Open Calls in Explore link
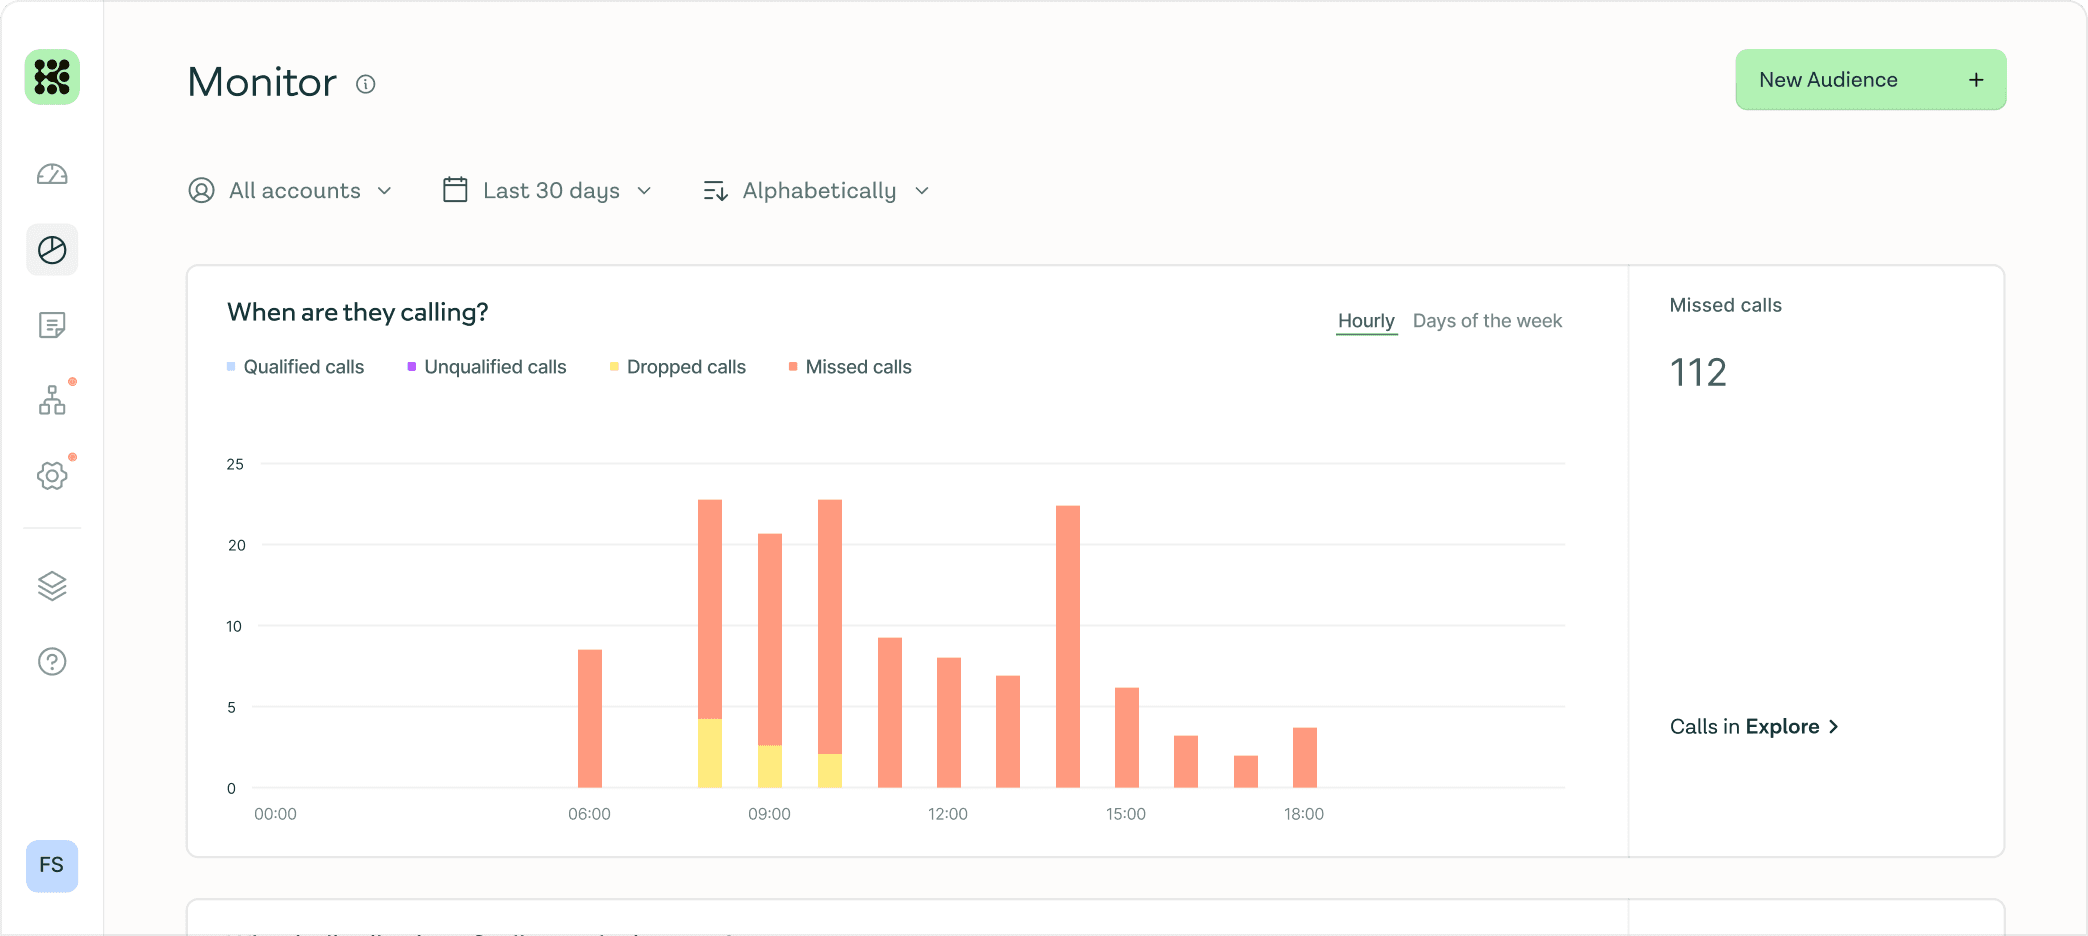 [x=1754, y=727]
